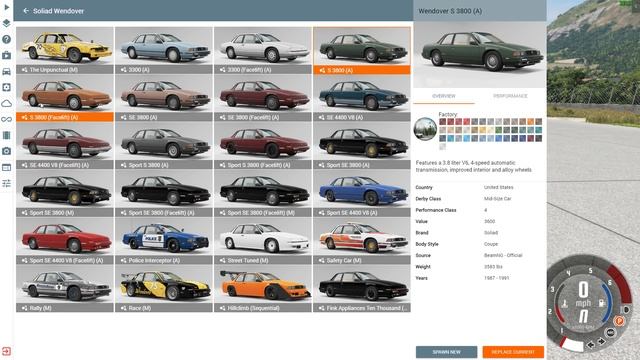Click the play icon in the sidebar
Image resolution: width=640 pixels, height=360 pixels.
tap(7, 7)
